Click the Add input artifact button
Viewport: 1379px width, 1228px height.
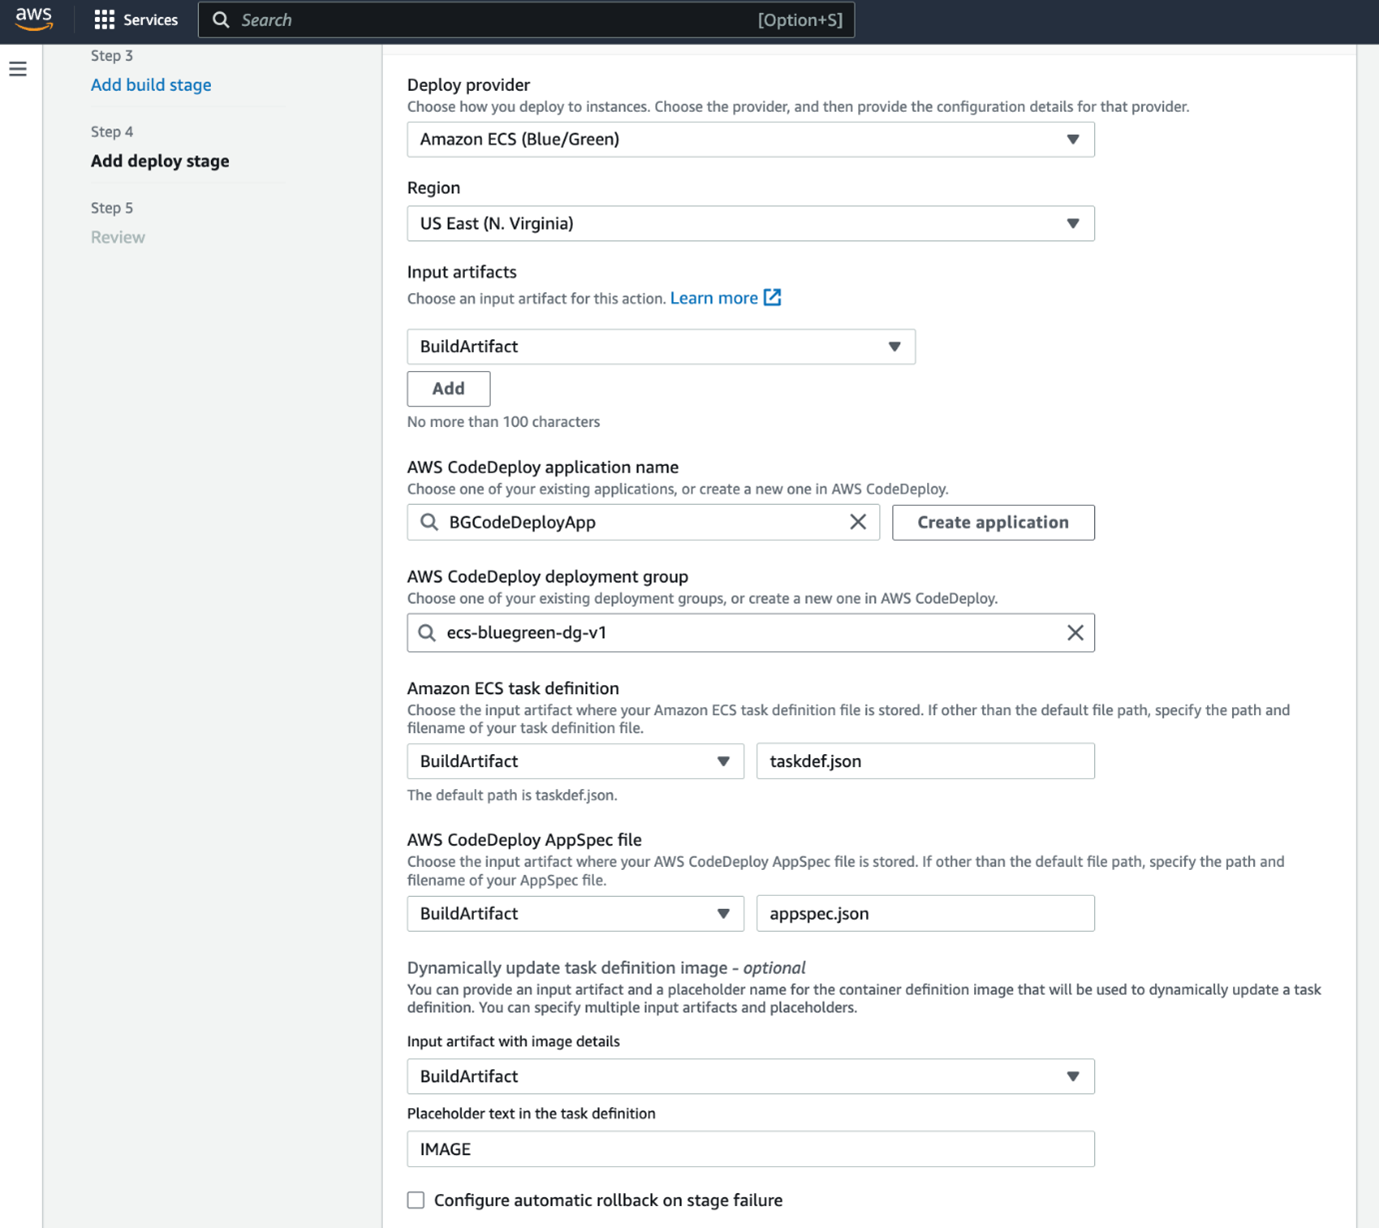pos(449,389)
